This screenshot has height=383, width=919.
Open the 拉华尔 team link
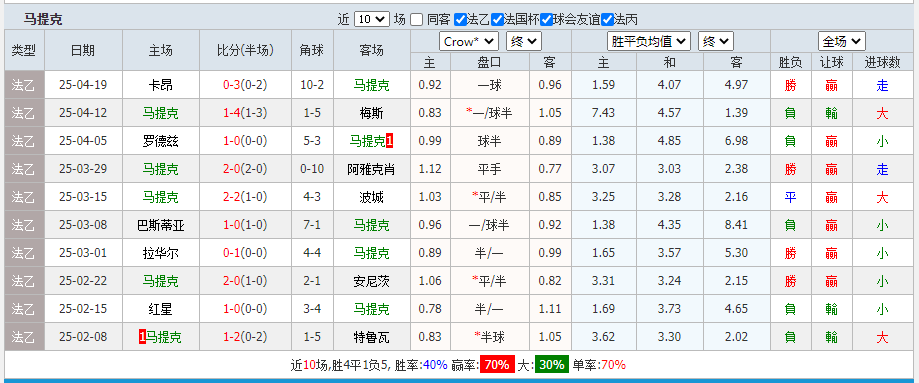[x=161, y=253]
